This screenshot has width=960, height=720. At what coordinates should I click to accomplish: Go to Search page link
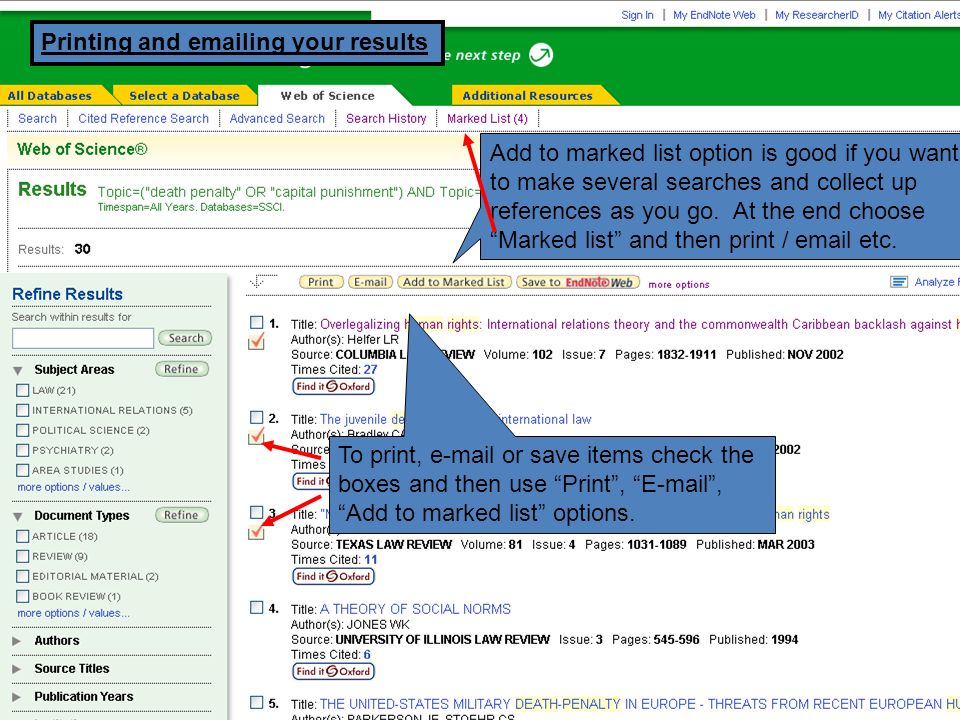click(x=37, y=118)
